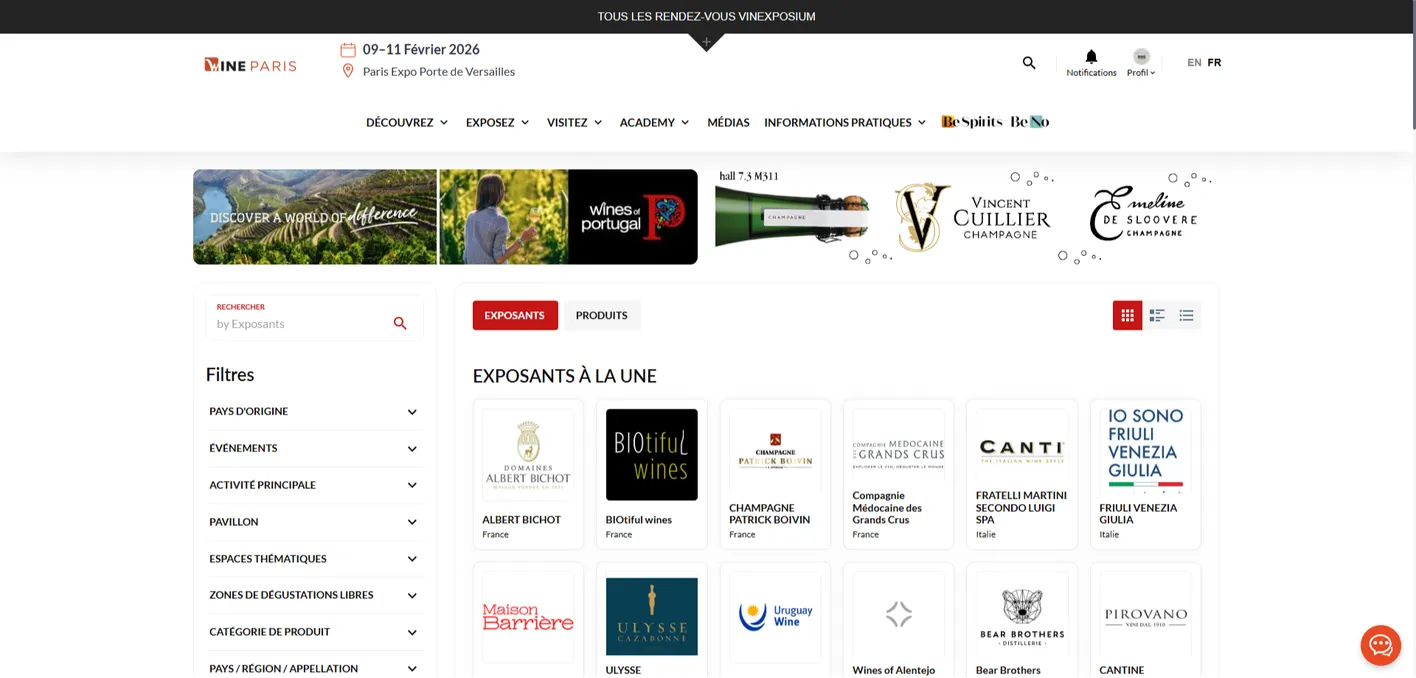The image size is (1416, 678).
Task: Open BIOtiful wines exhibitor logo
Action: pos(652,454)
